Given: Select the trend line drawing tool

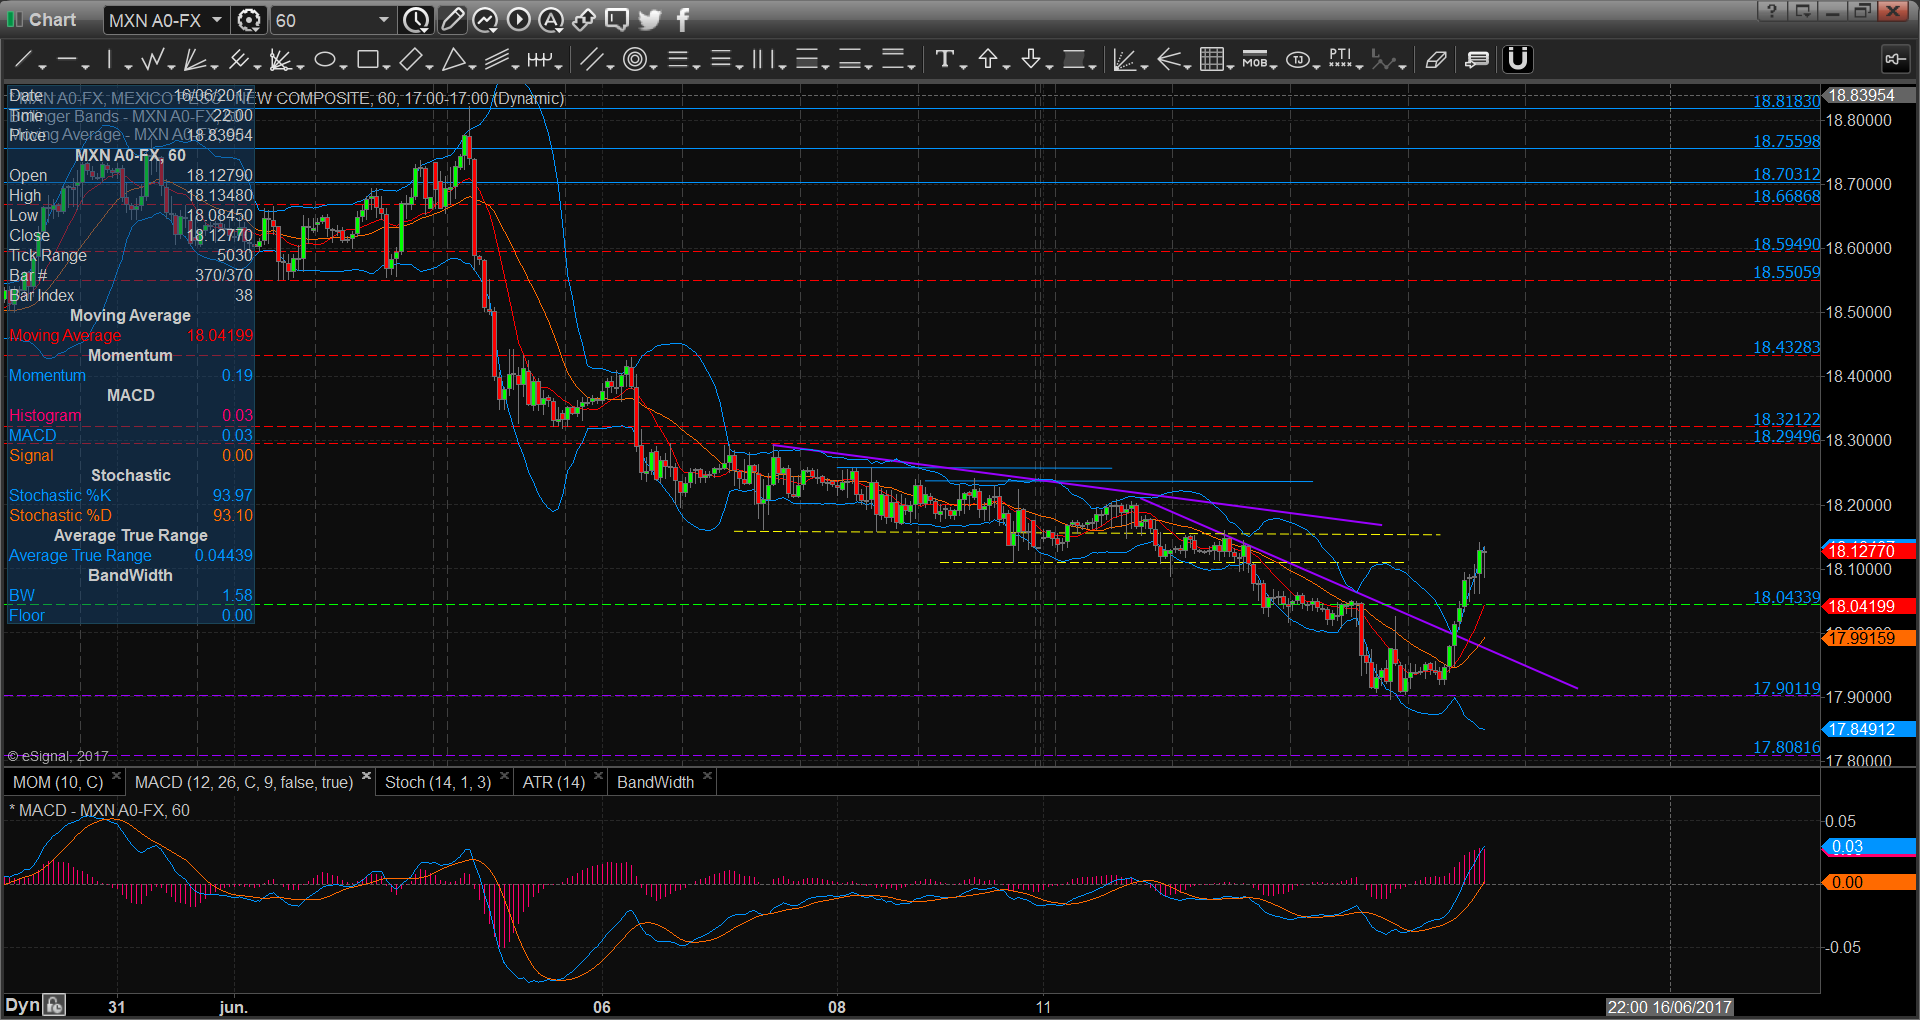Looking at the screenshot, I should pyautogui.click(x=24, y=60).
